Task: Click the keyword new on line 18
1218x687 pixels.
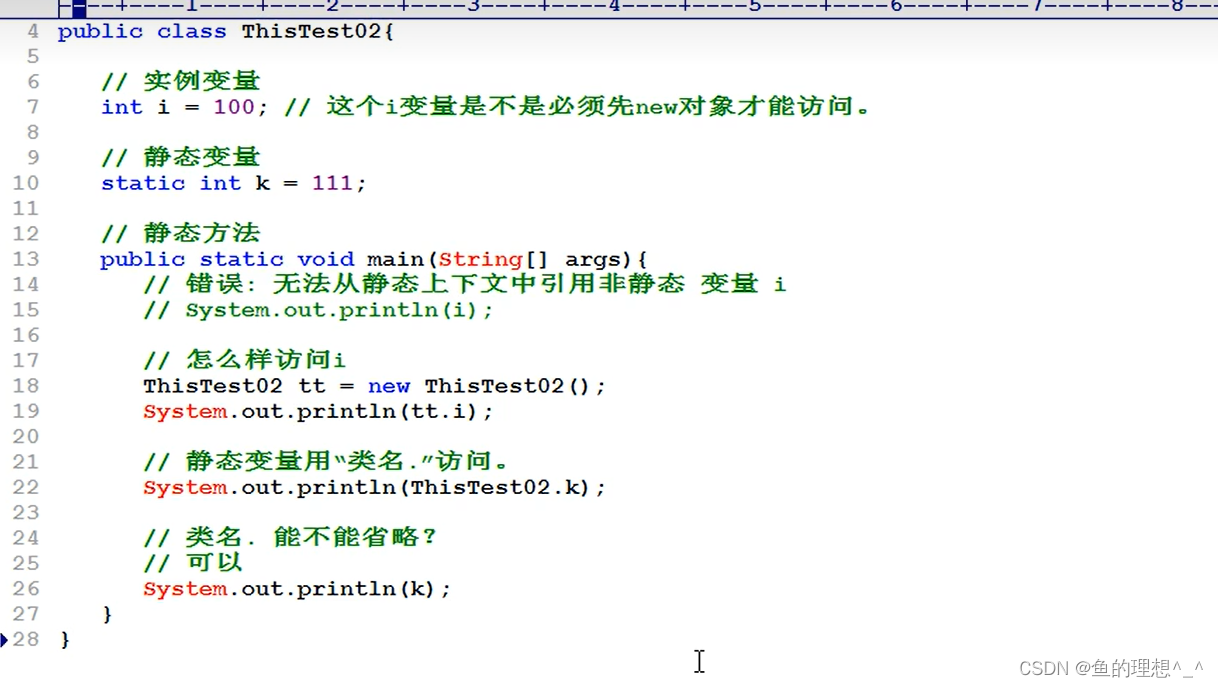Action: [389, 386]
